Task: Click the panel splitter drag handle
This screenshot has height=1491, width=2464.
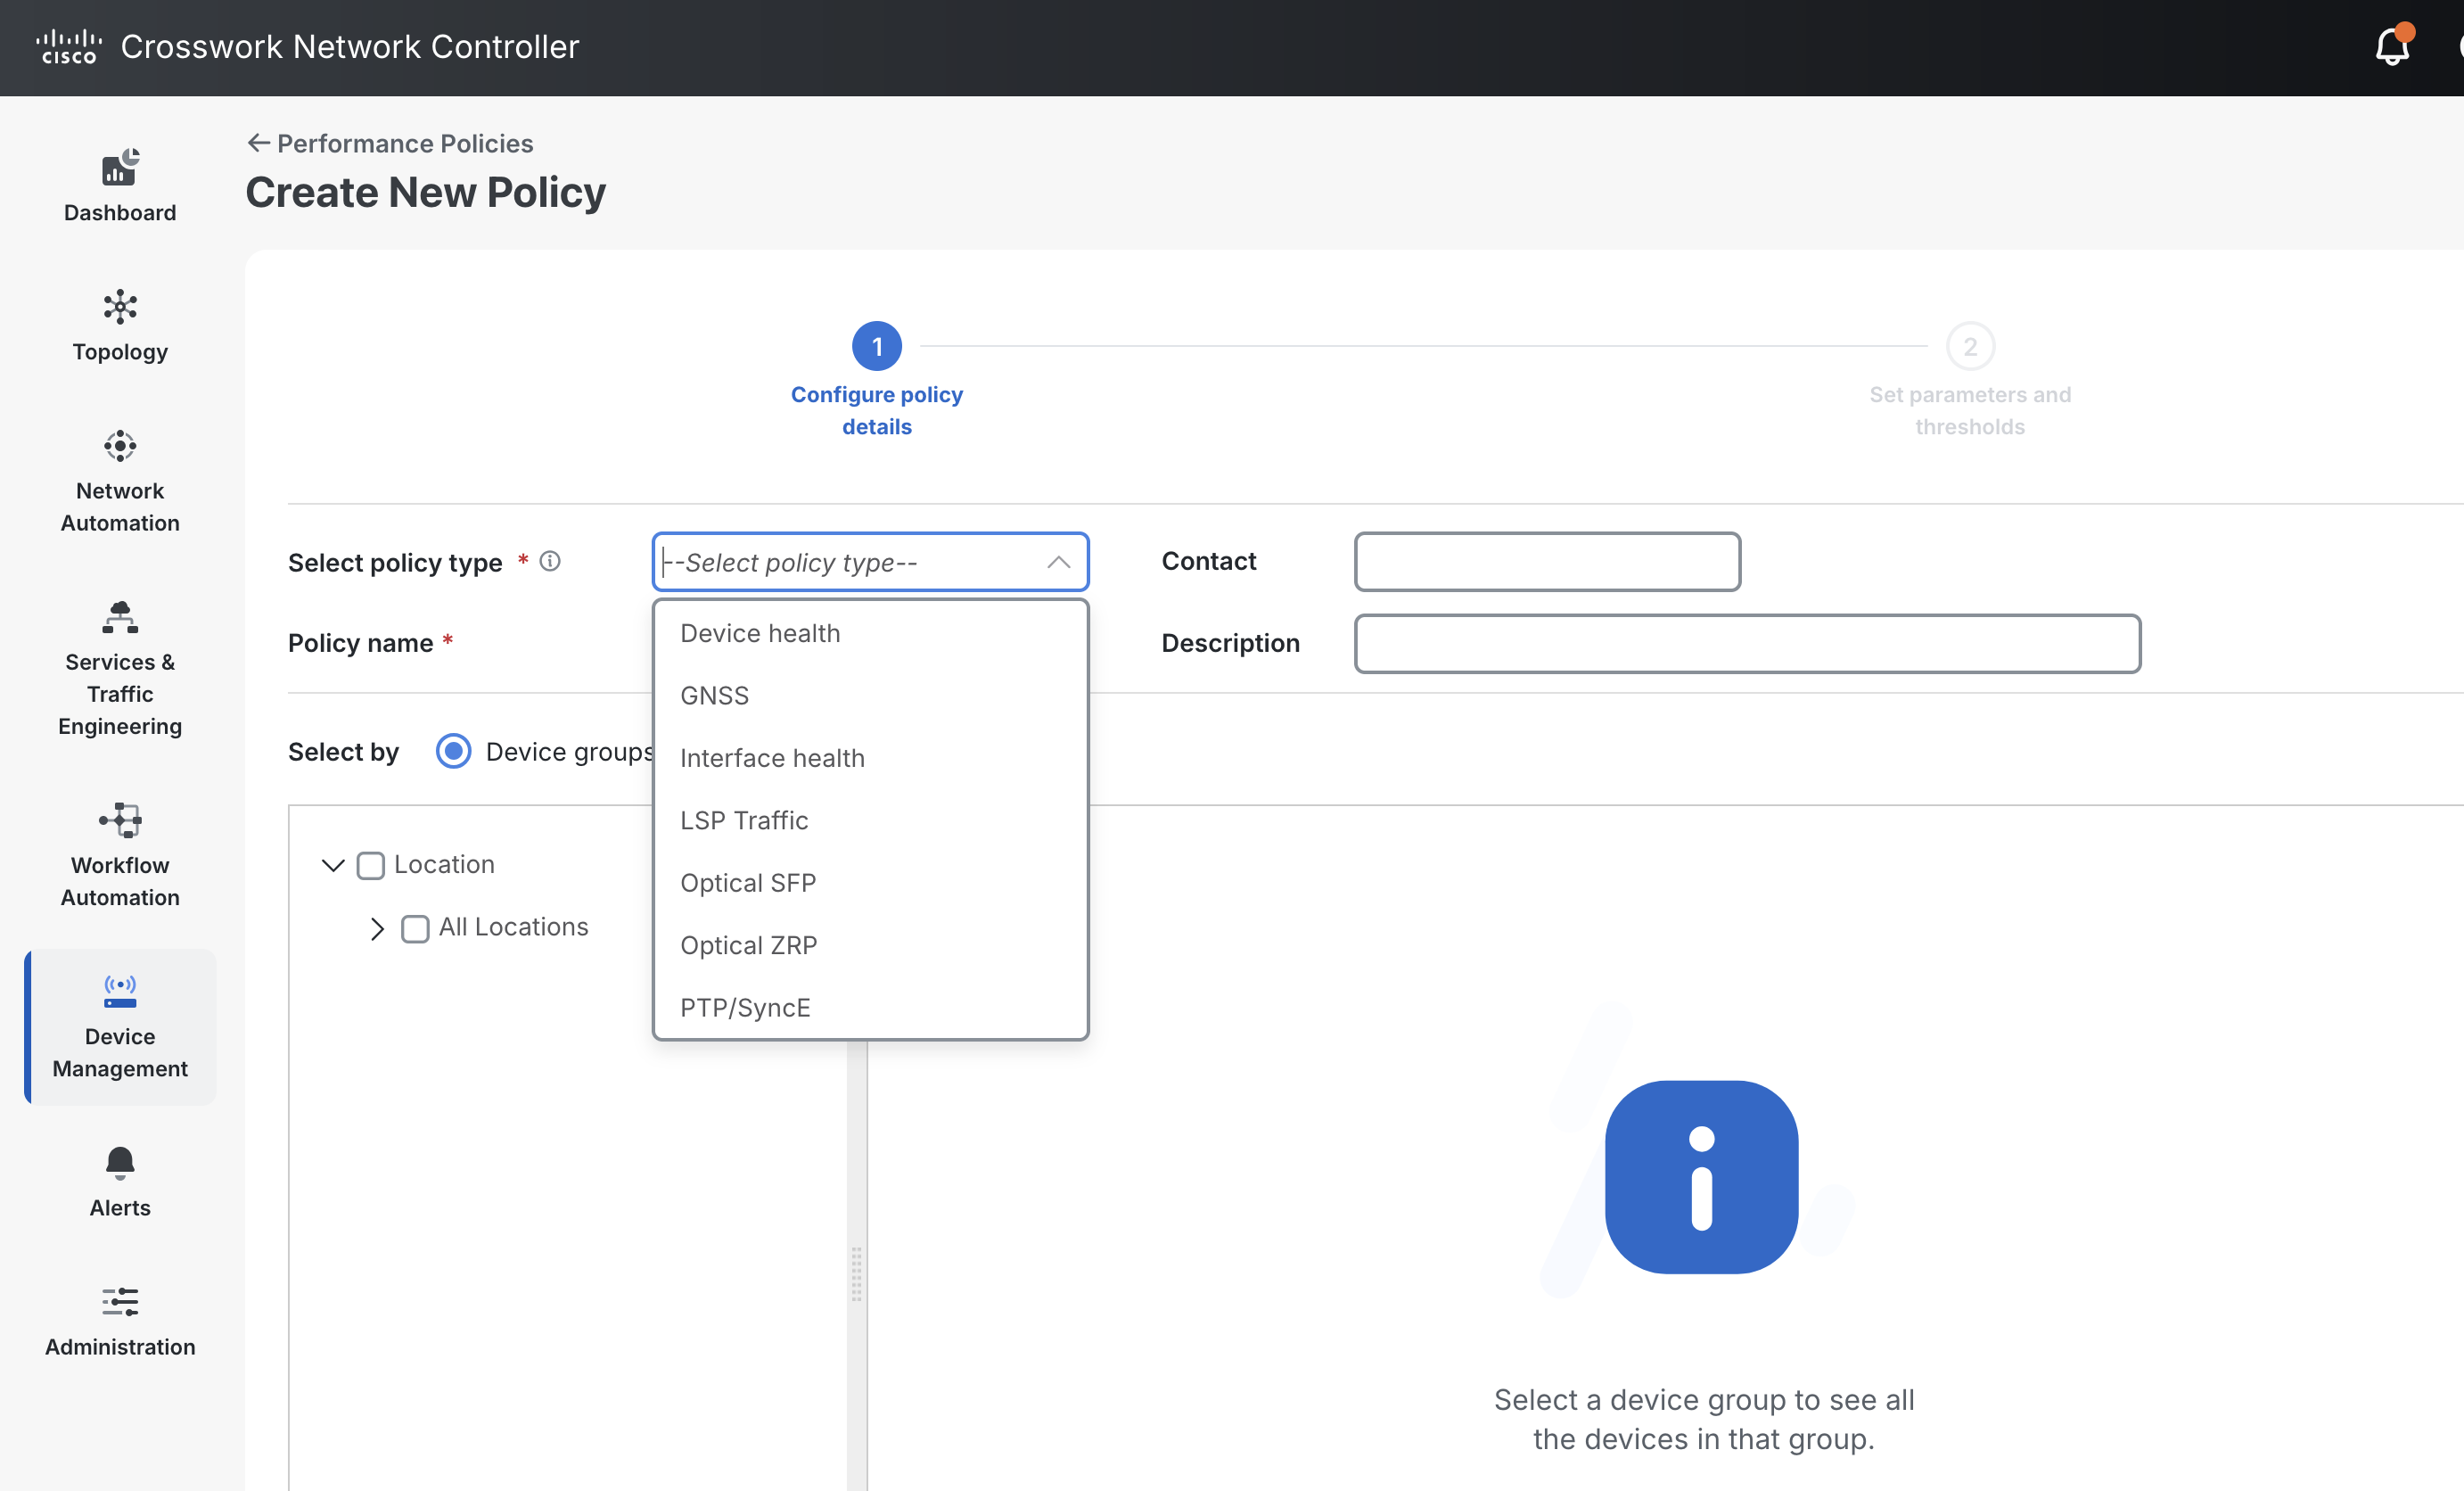Action: click(856, 1274)
